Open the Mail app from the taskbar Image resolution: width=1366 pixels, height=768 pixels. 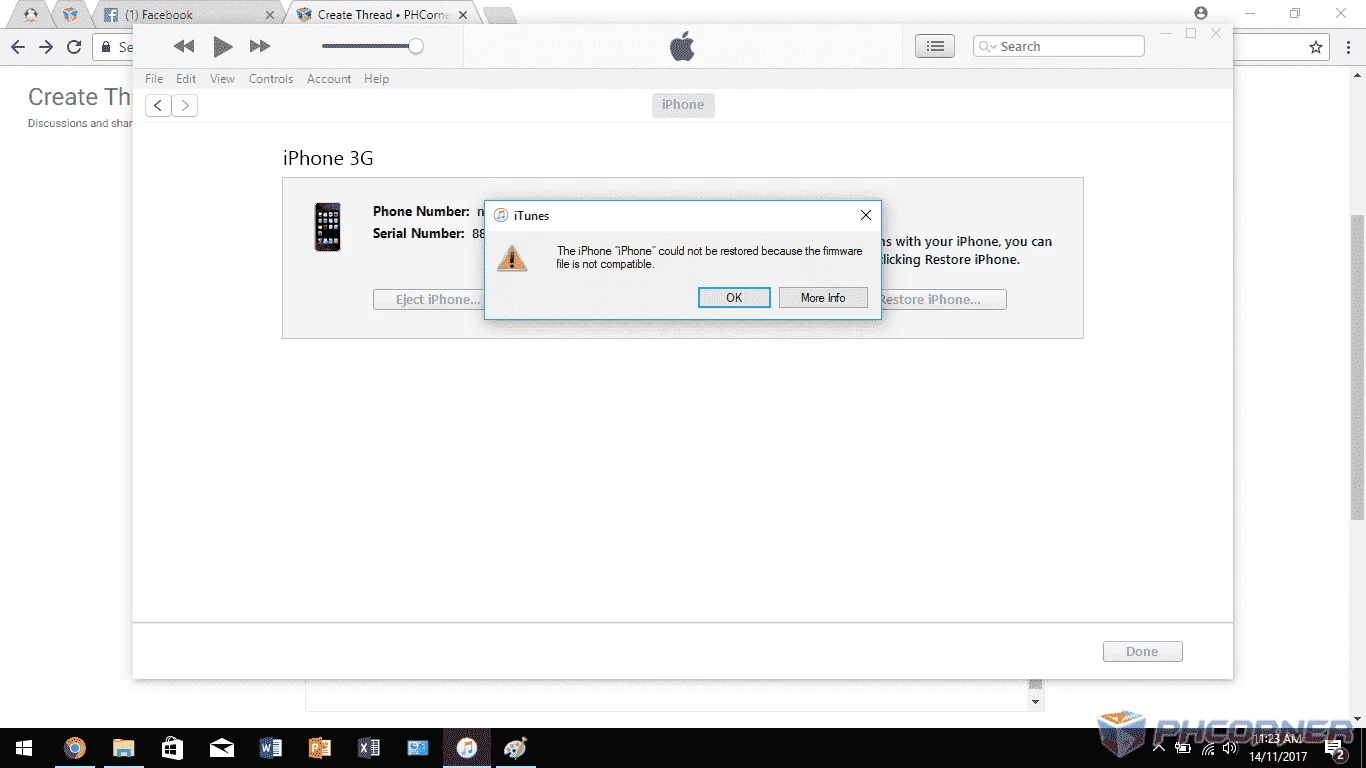221,748
